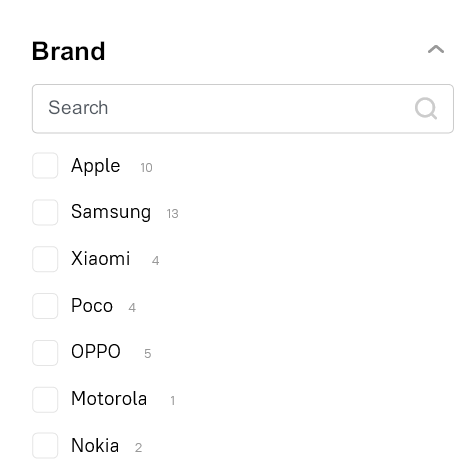
Task: Tick the Samsung checkbox
Action: coord(45,212)
